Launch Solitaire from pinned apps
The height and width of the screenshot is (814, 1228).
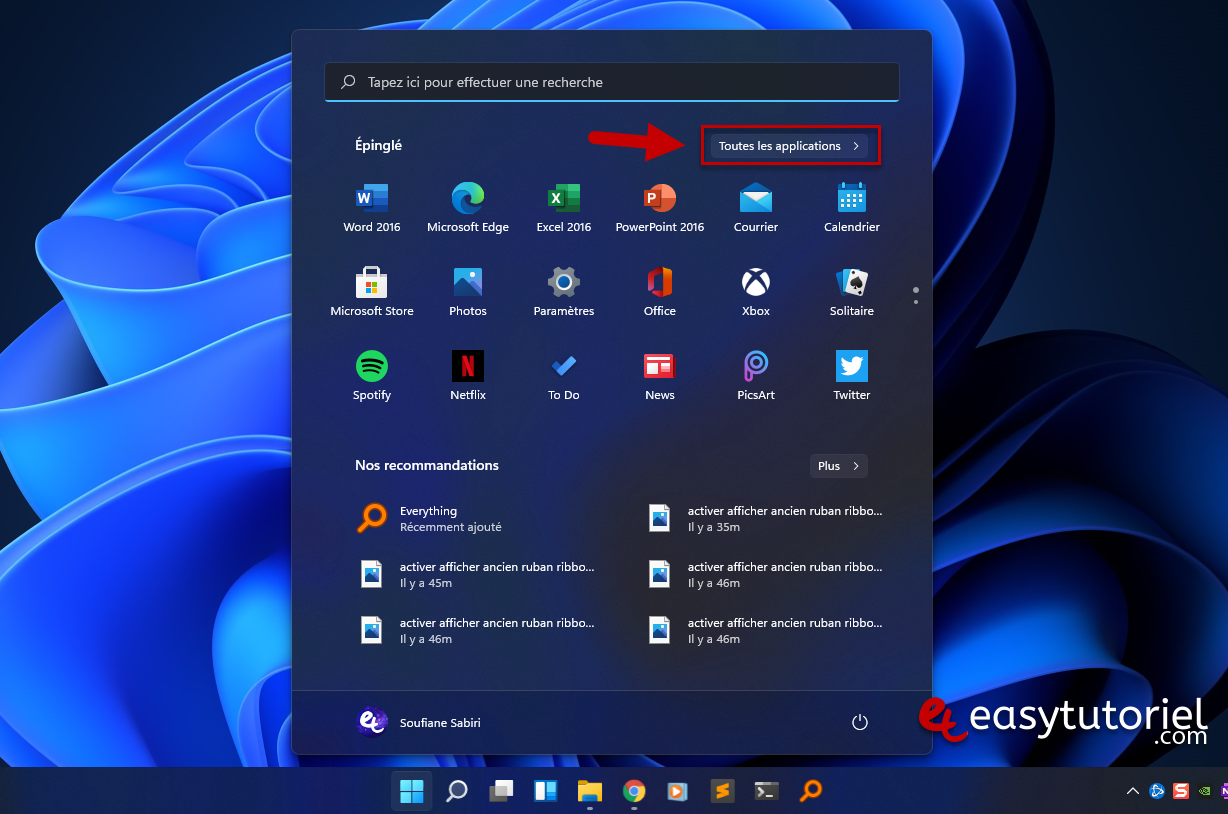click(x=852, y=292)
